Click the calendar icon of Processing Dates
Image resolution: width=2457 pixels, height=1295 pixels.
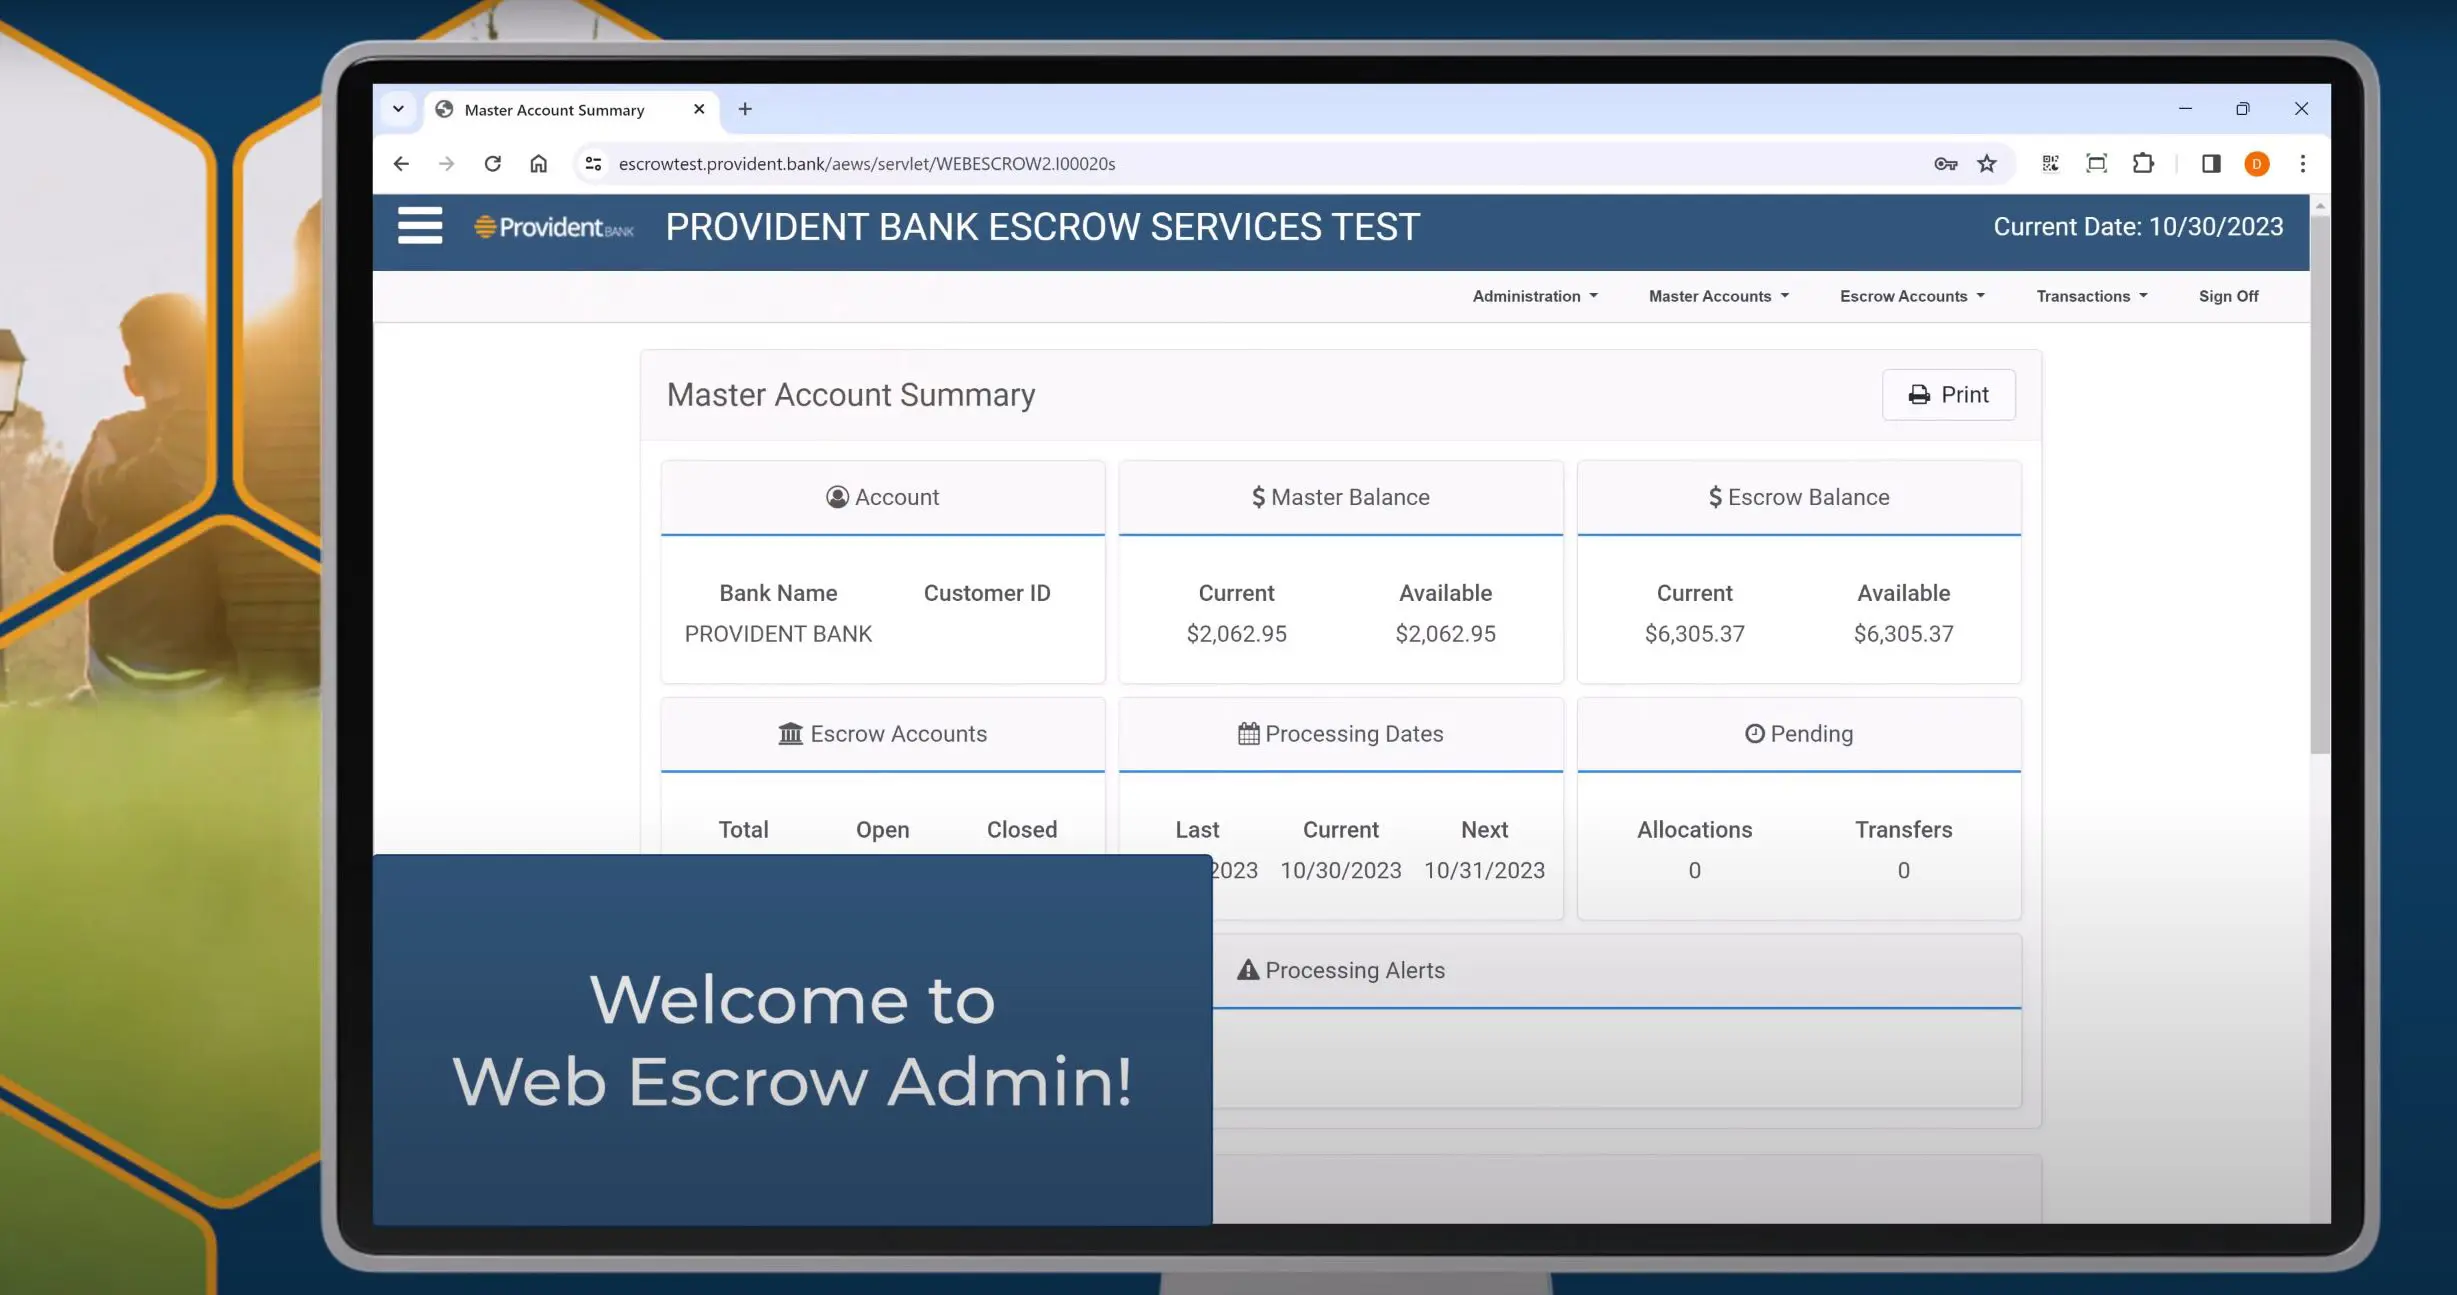click(x=1248, y=733)
